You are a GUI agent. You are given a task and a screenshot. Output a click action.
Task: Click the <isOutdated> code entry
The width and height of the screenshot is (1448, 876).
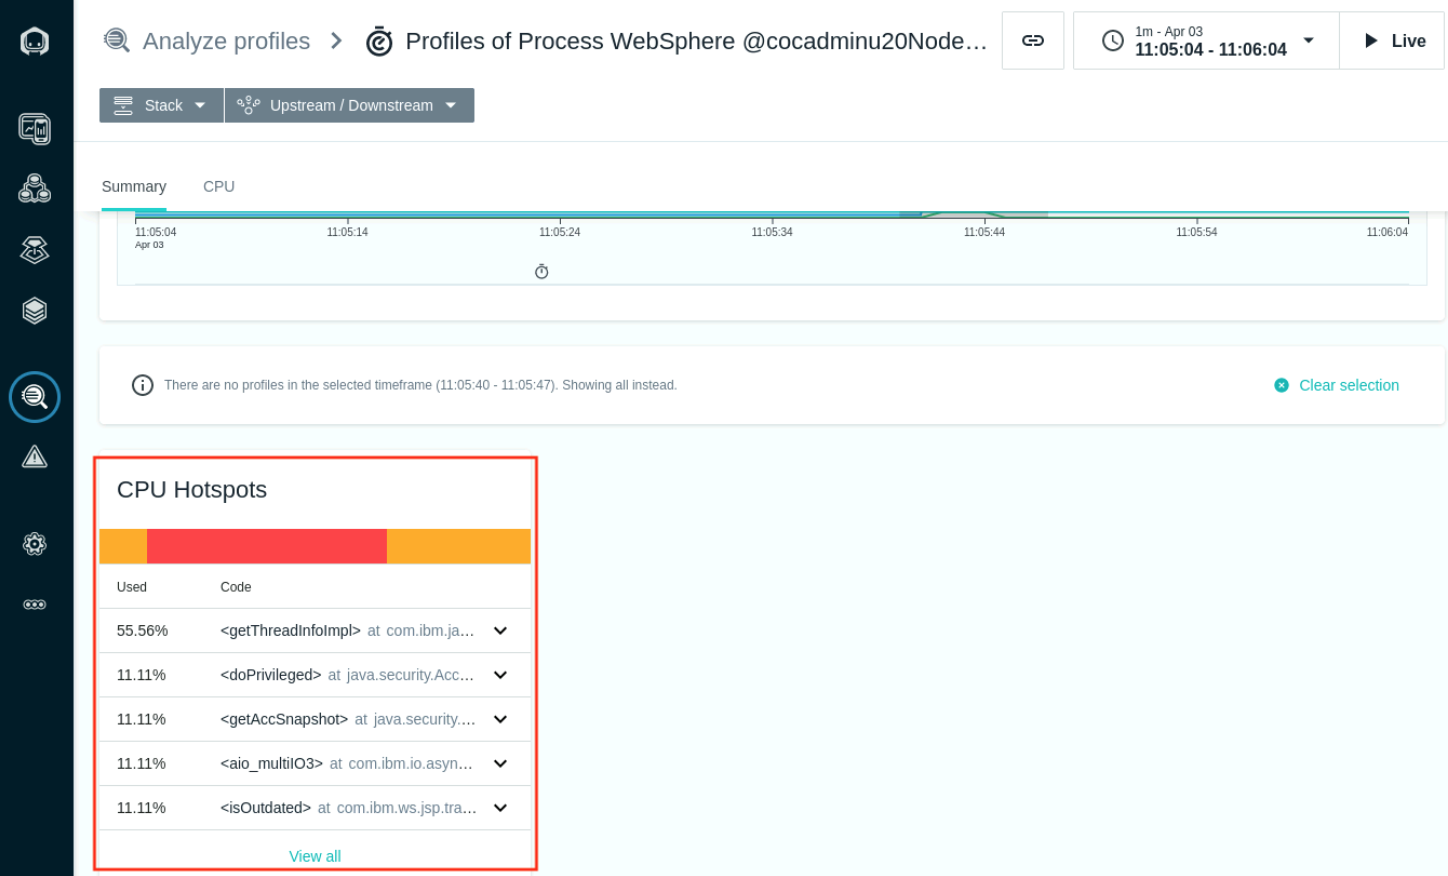coord(266,808)
